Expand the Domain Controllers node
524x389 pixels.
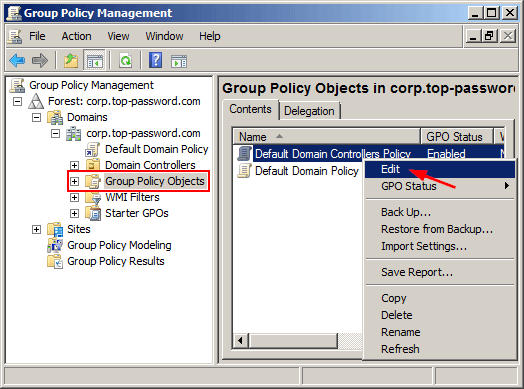pyautogui.click(x=74, y=165)
